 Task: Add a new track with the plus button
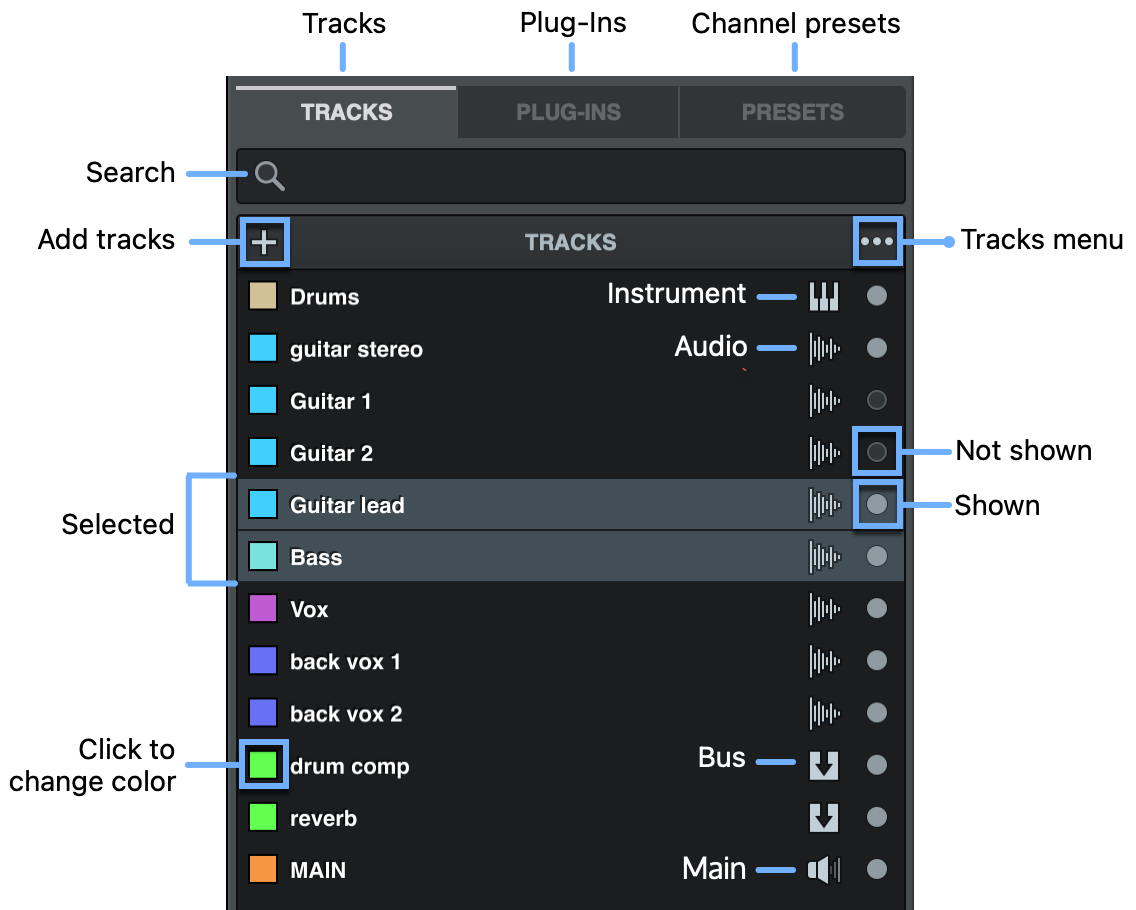click(264, 242)
